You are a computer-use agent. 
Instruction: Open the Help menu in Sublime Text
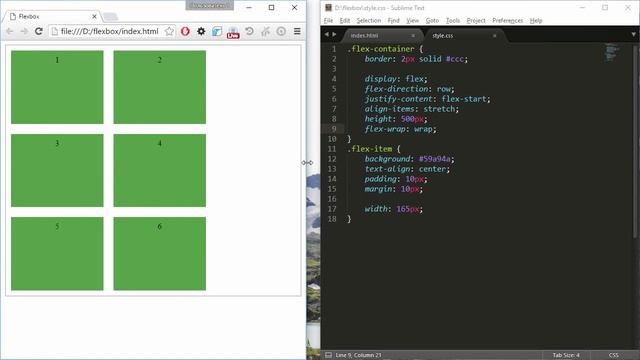pos(536,20)
